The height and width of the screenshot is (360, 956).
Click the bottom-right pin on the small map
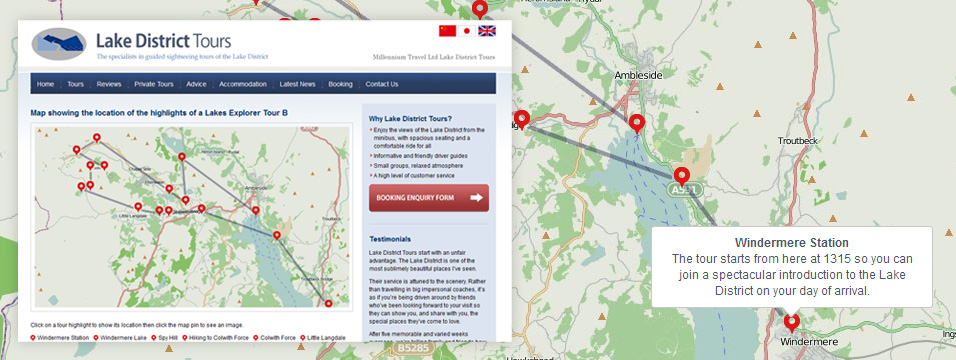pos(329,303)
